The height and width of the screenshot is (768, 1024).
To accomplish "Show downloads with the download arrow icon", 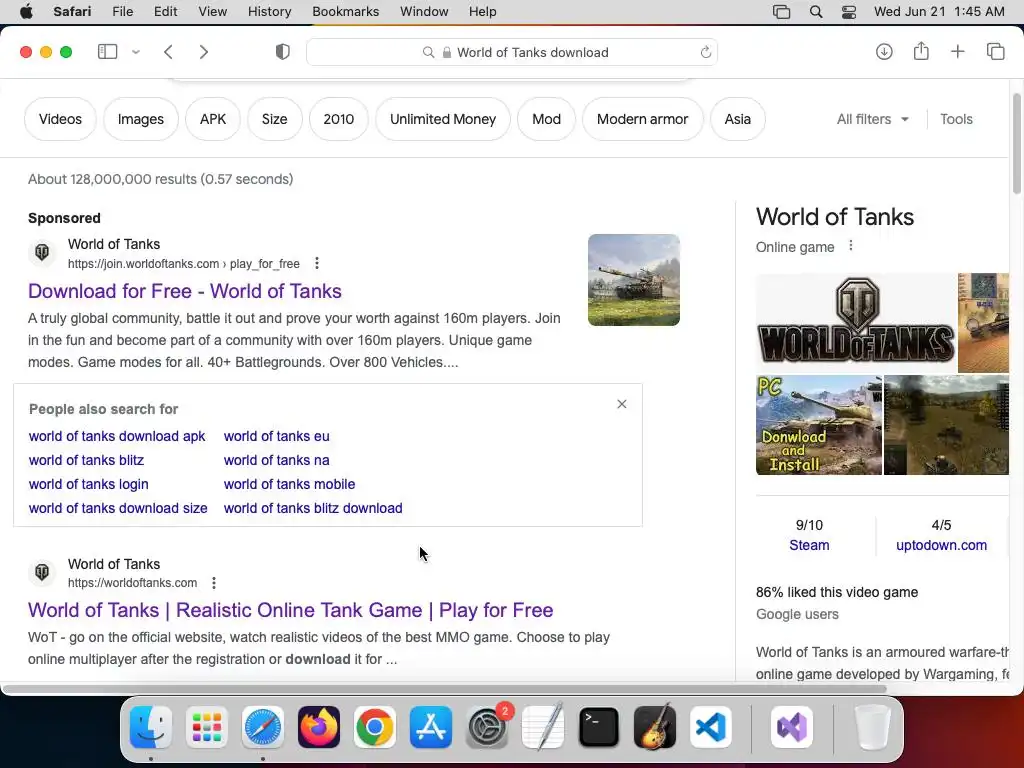I will 884,52.
